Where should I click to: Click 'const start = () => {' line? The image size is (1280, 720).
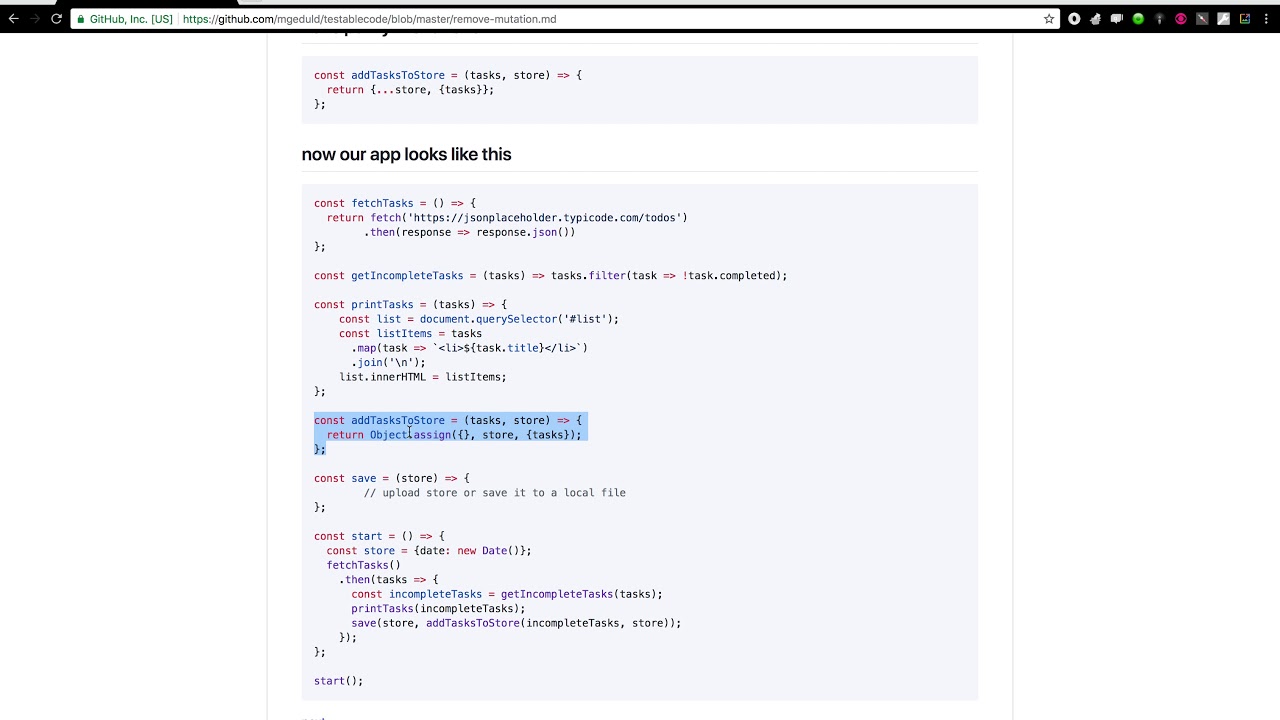(x=379, y=536)
